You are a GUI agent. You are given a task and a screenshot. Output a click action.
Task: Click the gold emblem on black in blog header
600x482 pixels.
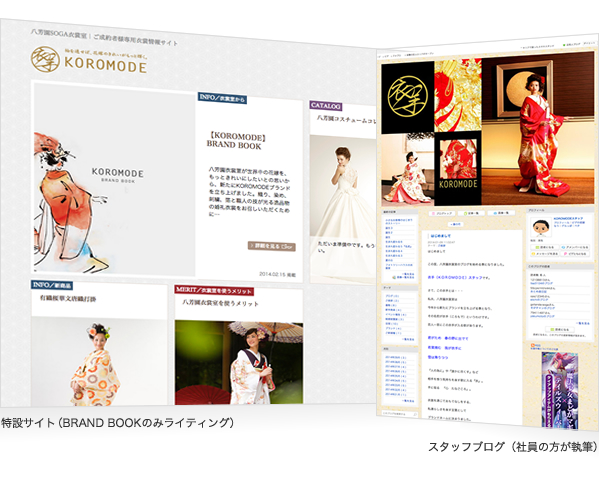(x=408, y=97)
